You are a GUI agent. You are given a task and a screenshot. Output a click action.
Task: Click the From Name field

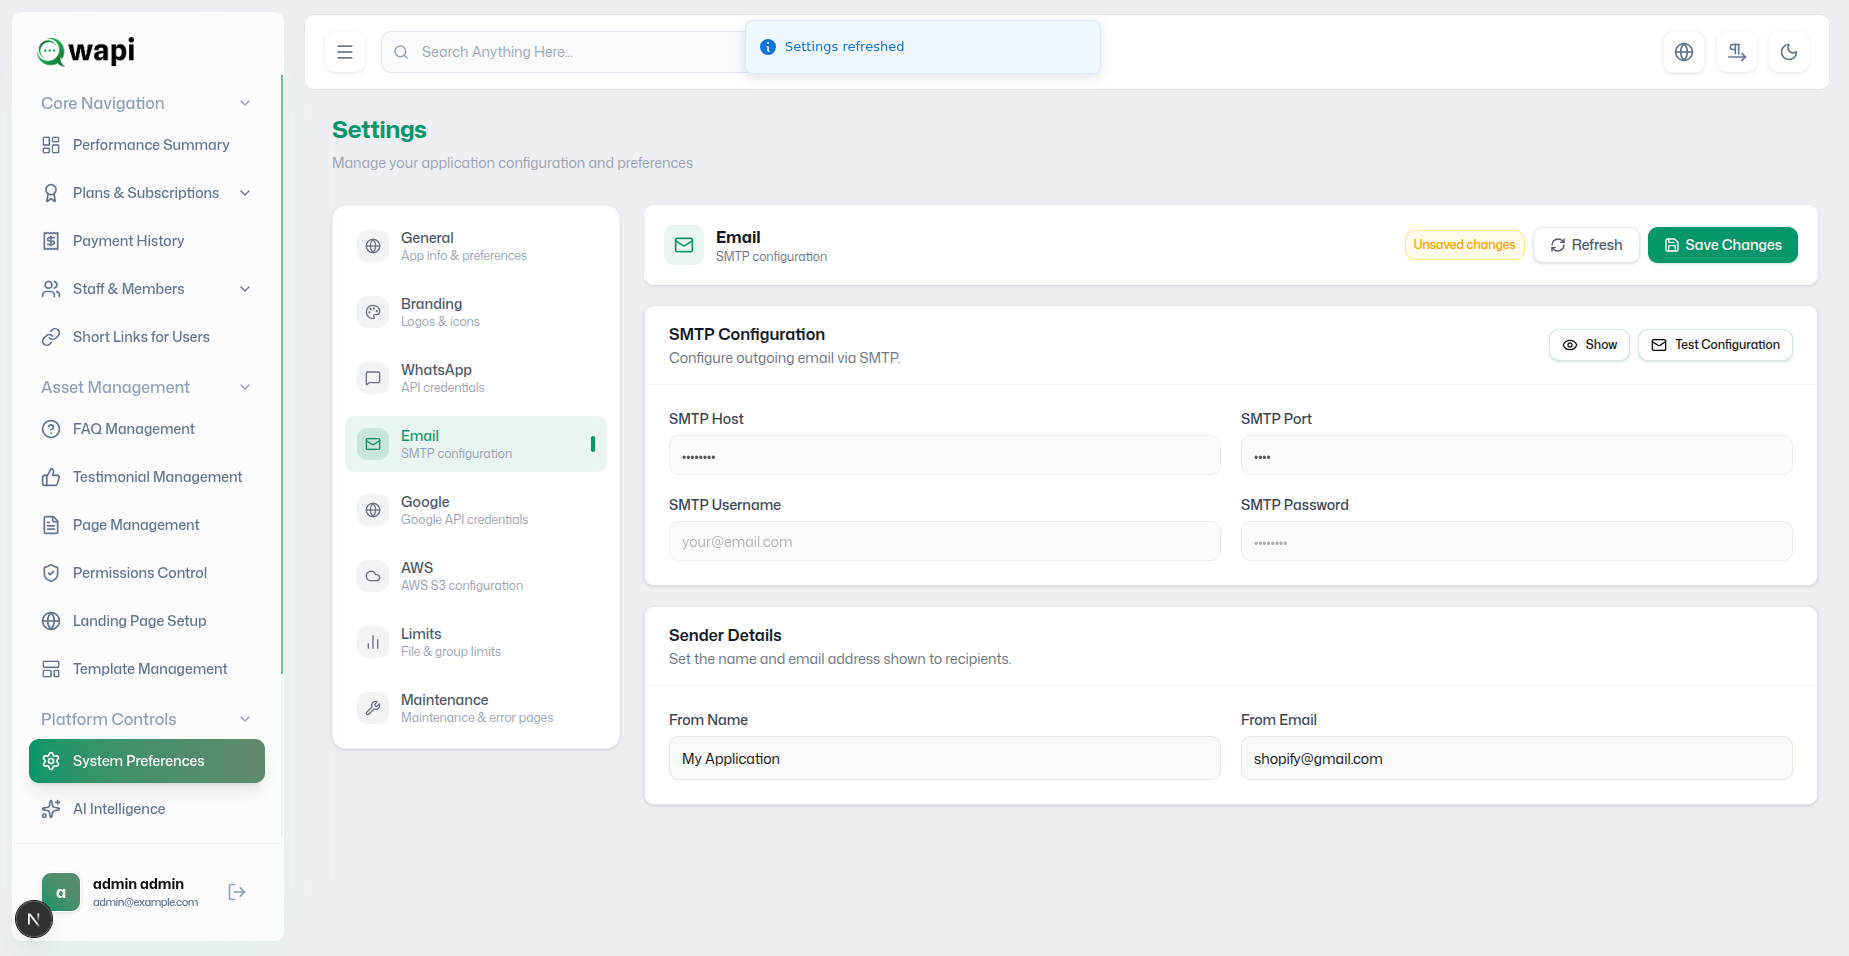945,758
